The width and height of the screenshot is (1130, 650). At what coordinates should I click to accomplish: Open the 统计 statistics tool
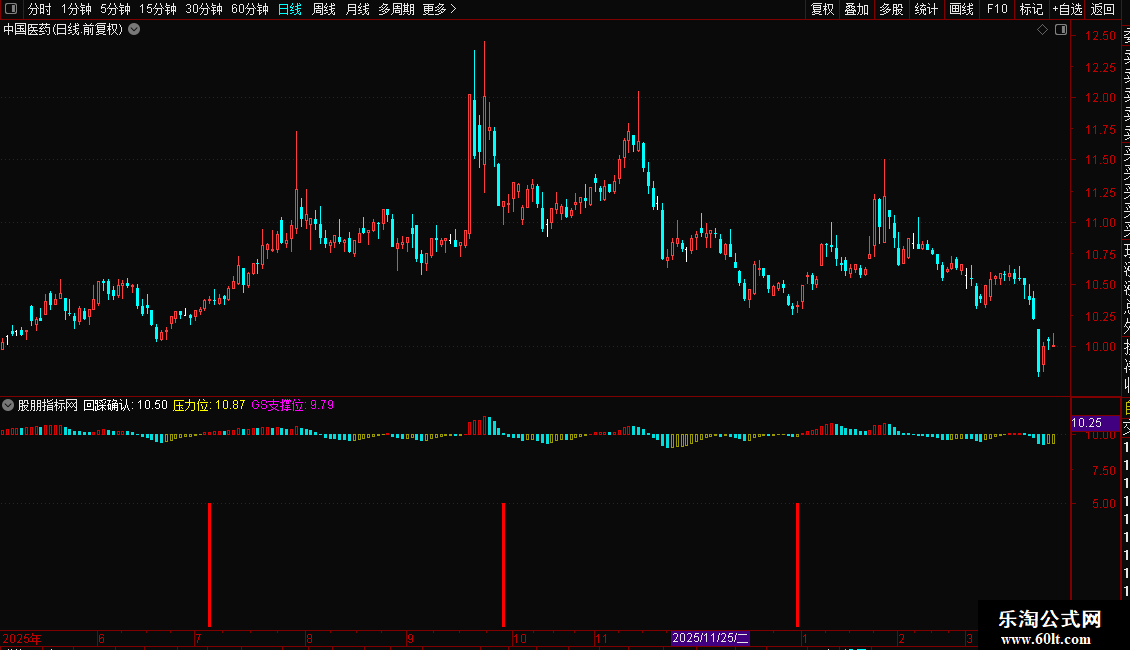pos(926,9)
